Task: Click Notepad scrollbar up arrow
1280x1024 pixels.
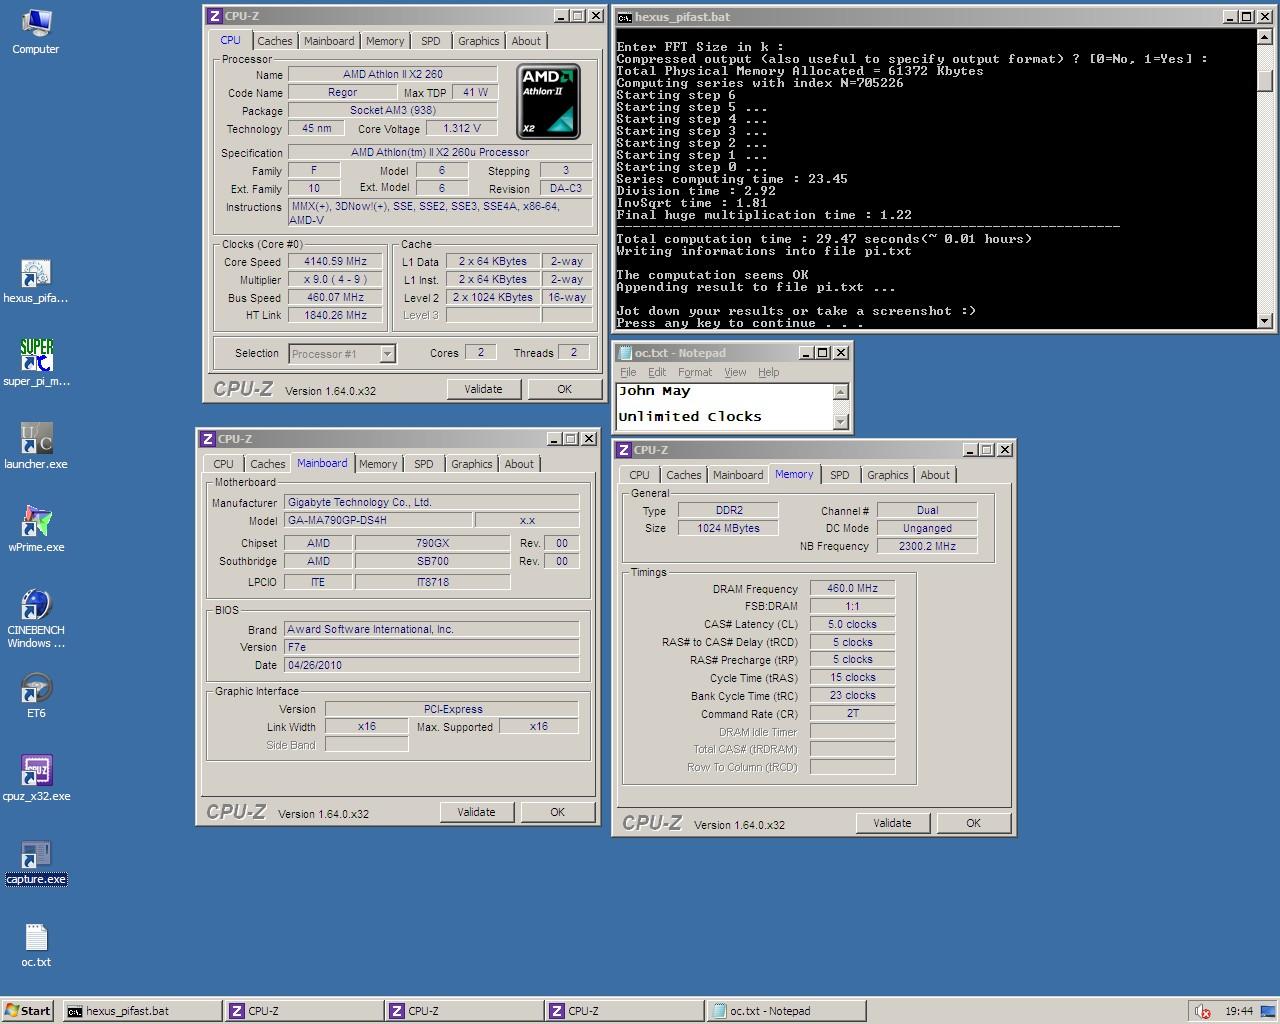Action: pyautogui.click(x=841, y=392)
